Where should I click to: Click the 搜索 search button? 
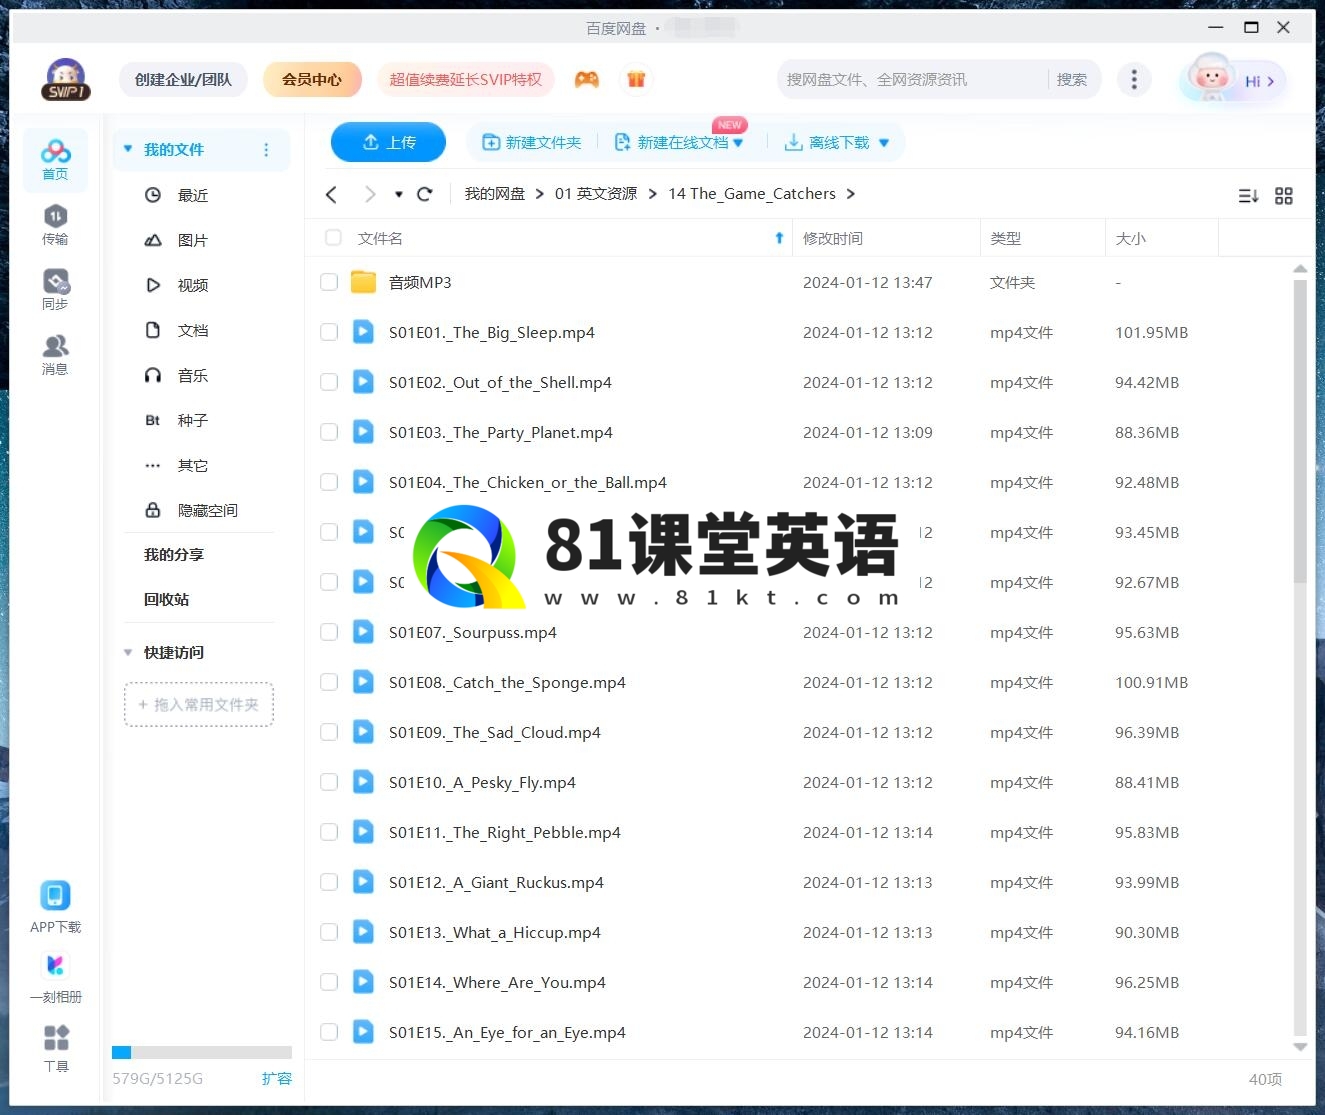[1072, 79]
